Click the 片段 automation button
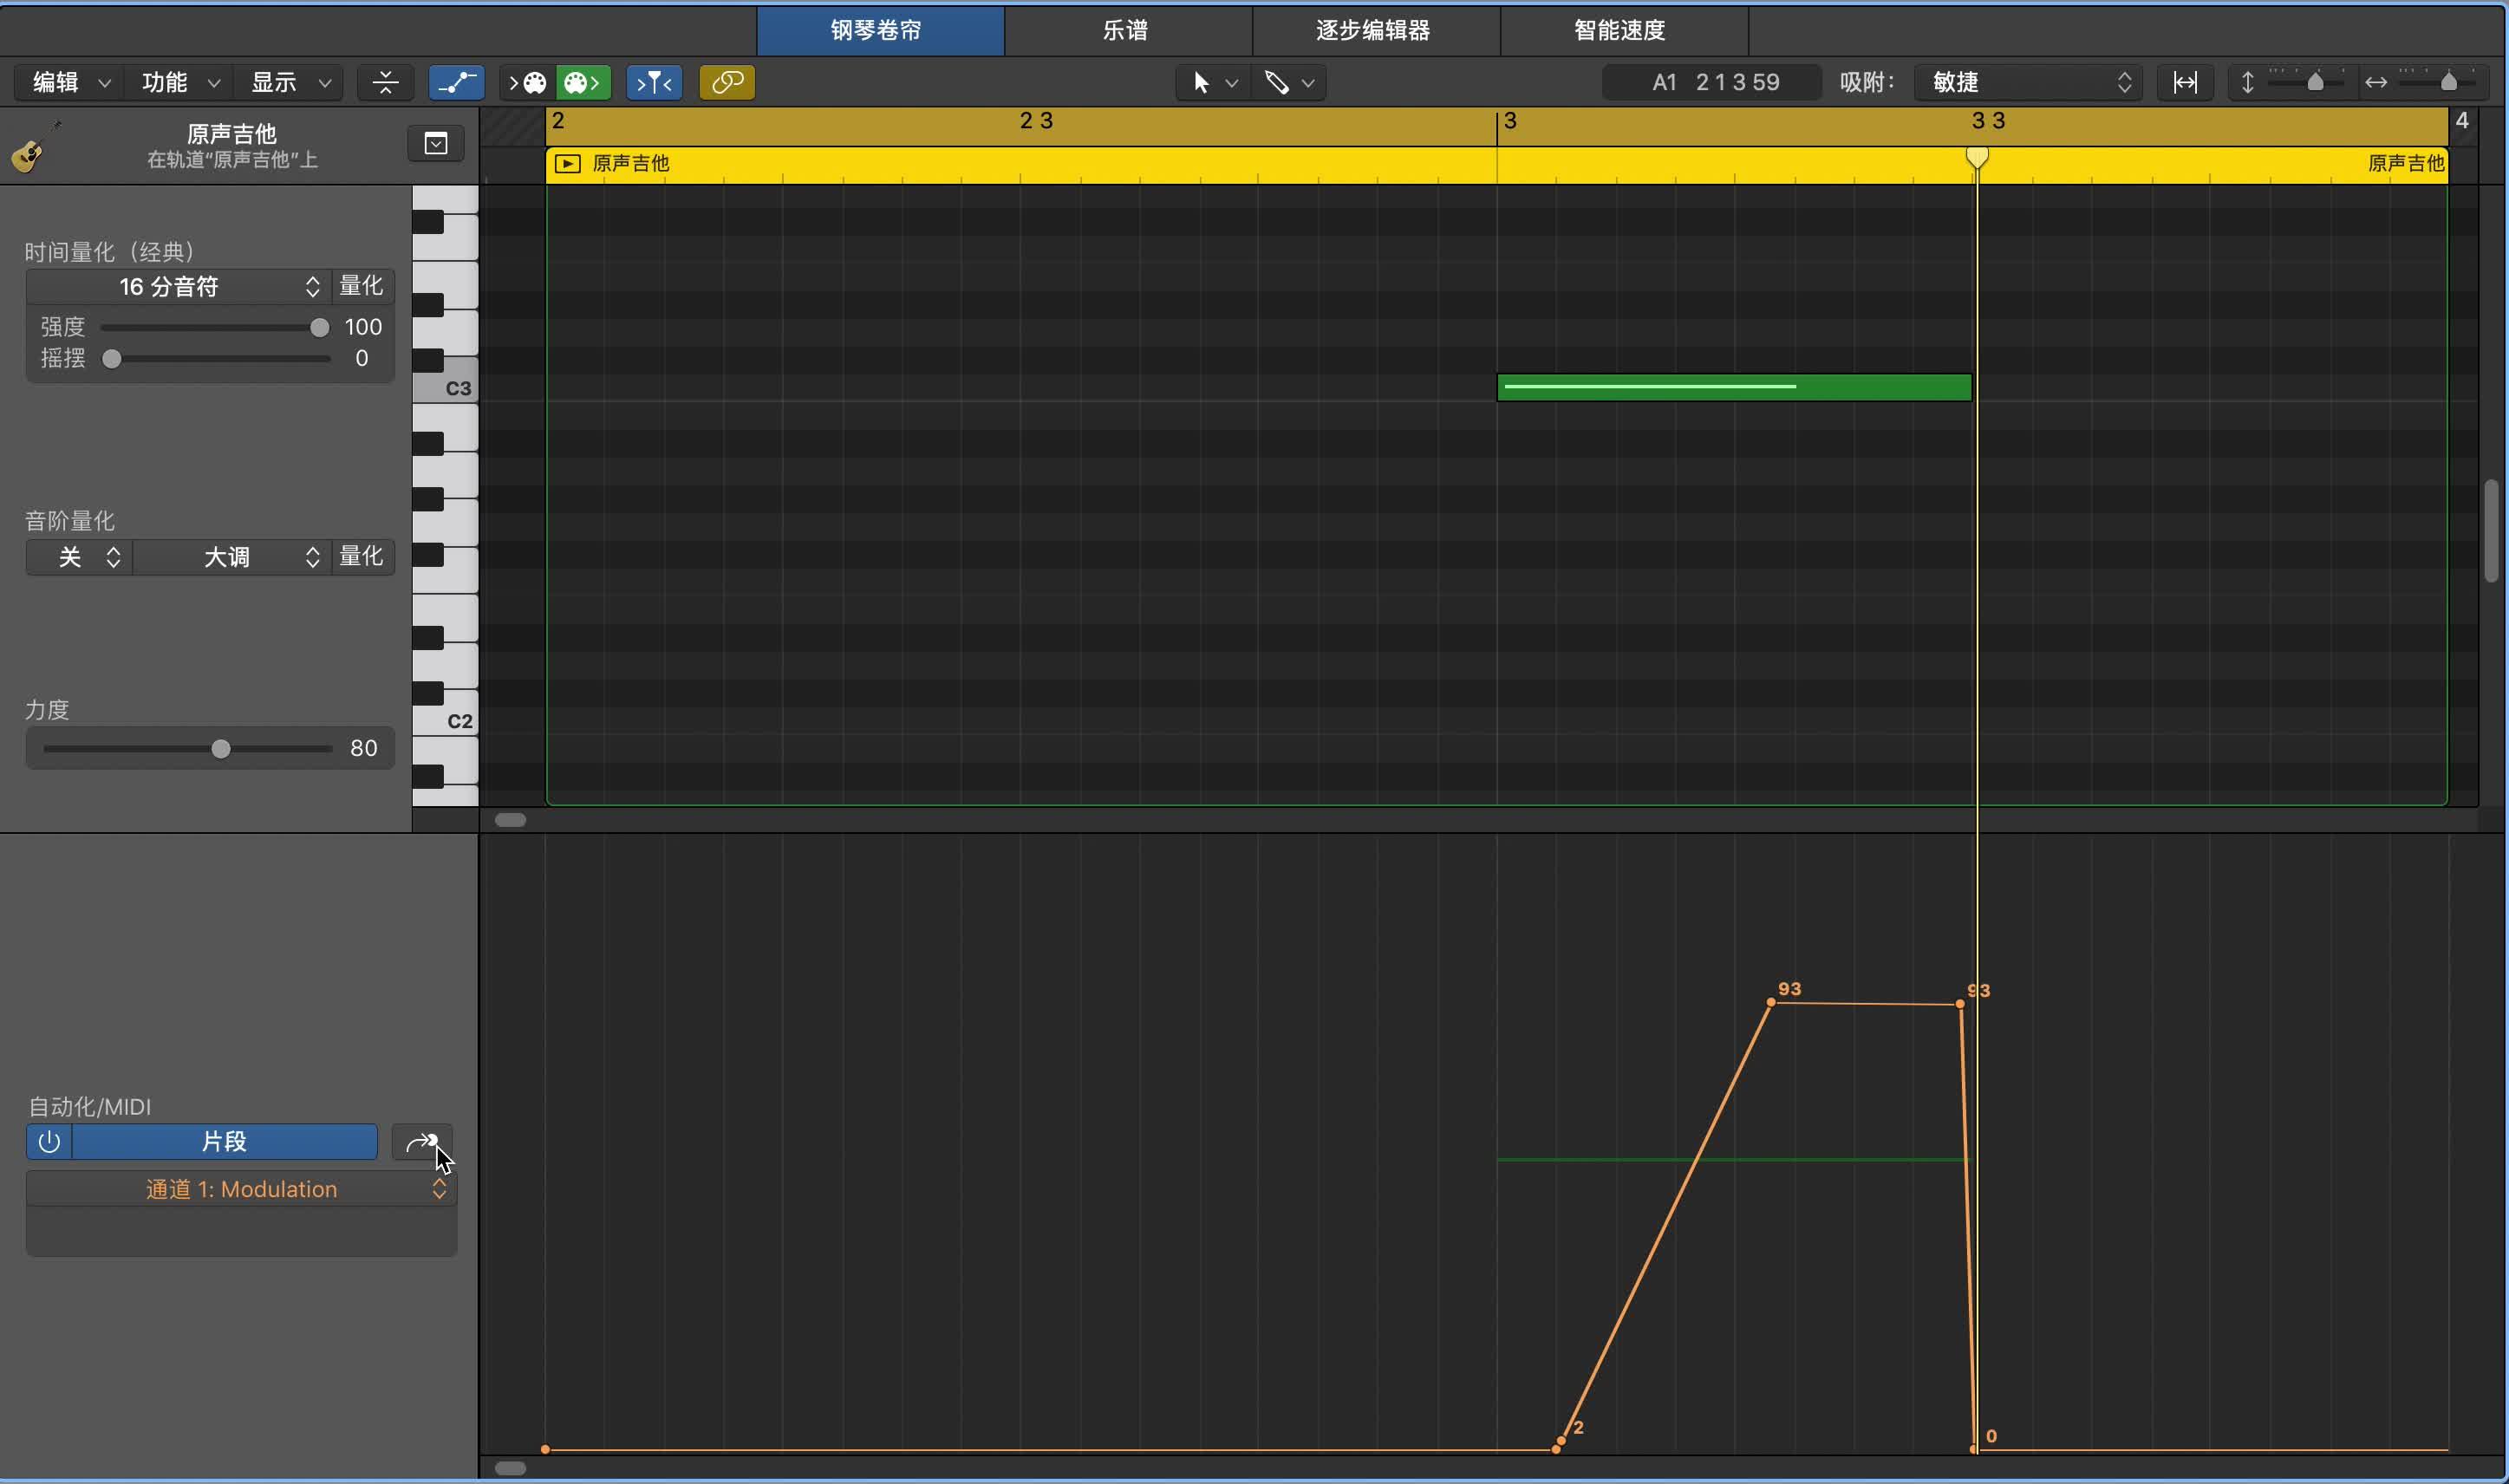This screenshot has width=2509, height=1484. 224,1141
